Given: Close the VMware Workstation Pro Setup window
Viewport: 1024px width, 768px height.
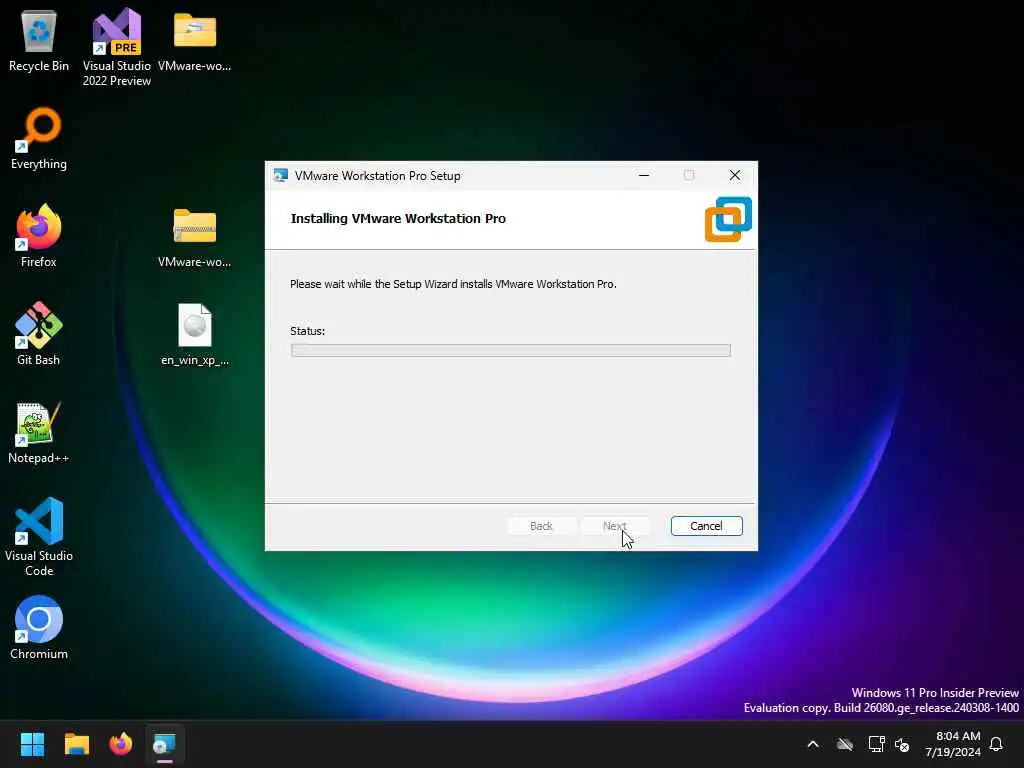Looking at the screenshot, I should 735,176.
